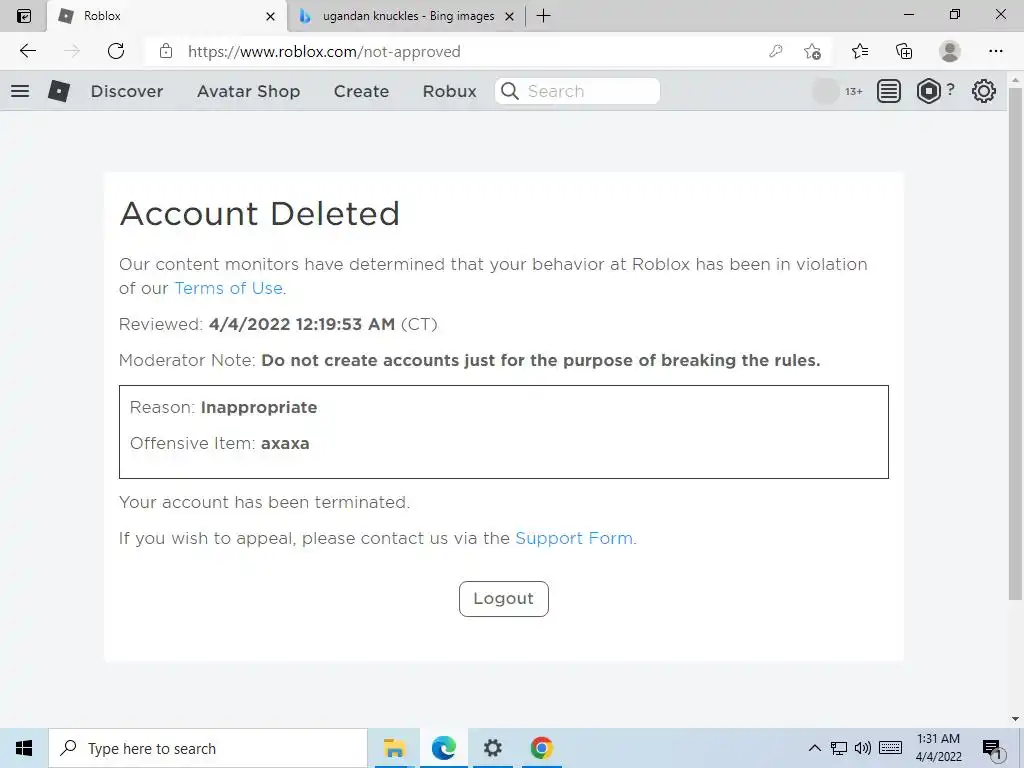
Task: Open the Roblox notifications feed icon
Action: point(888,91)
